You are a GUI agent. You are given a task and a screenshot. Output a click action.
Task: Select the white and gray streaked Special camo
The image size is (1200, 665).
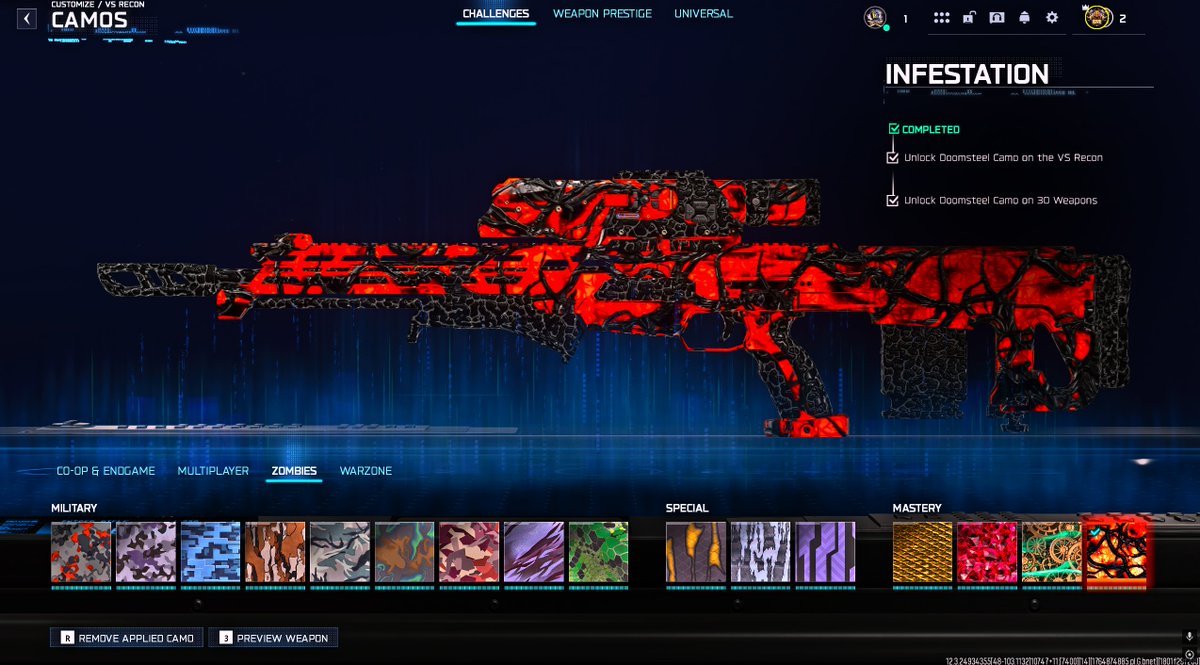click(761, 552)
